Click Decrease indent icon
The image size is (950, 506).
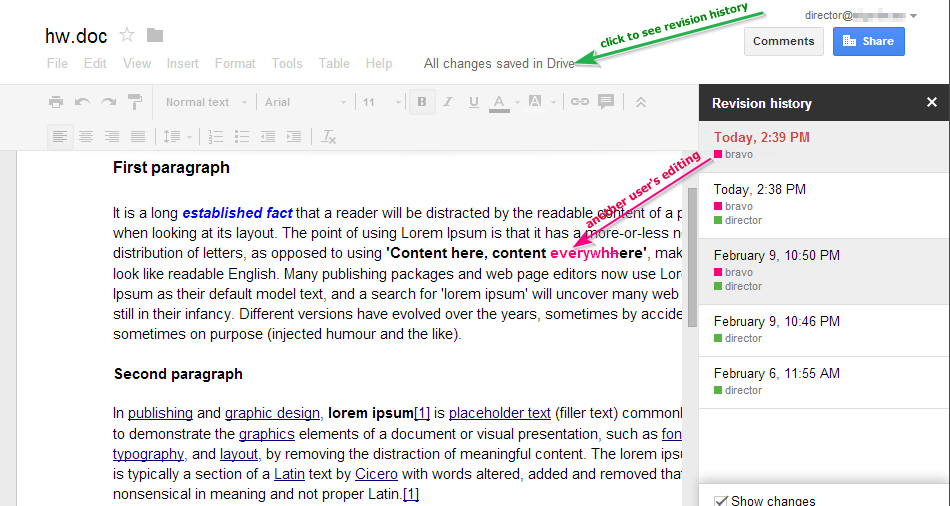coord(268,137)
